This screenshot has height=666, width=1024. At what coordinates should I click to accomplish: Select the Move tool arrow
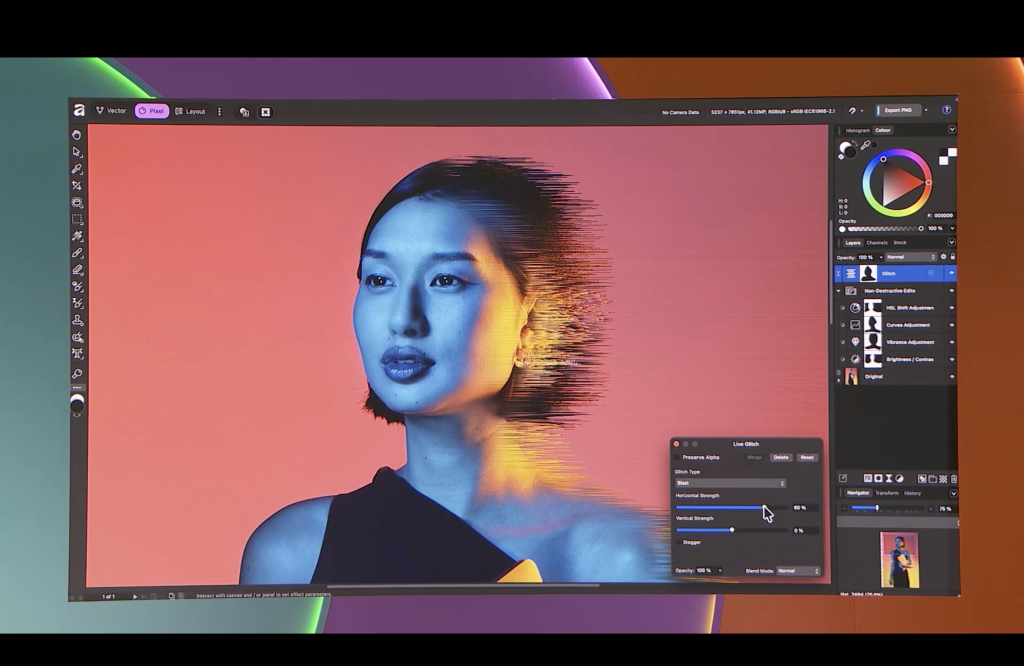[x=77, y=152]
